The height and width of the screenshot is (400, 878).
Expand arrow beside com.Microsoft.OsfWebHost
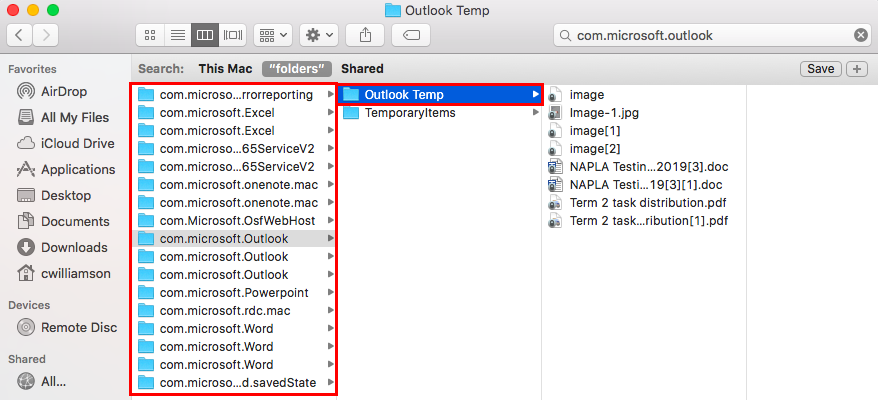pyautogui.click(x=330, y=221)
